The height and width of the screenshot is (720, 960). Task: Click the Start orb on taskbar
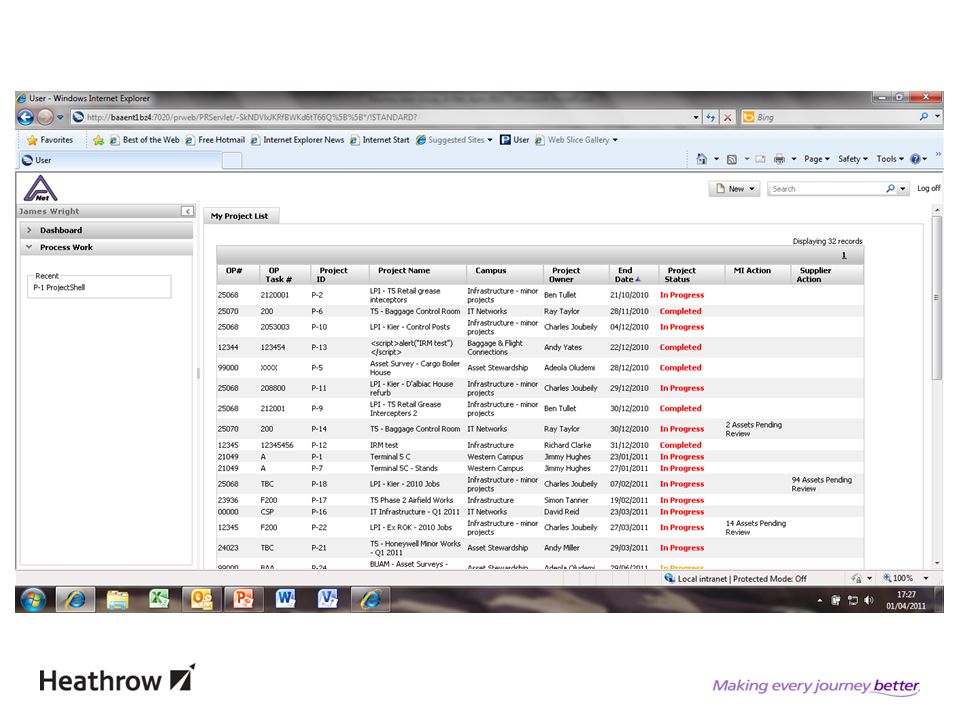pyautogui.click(x=32, y=599)
